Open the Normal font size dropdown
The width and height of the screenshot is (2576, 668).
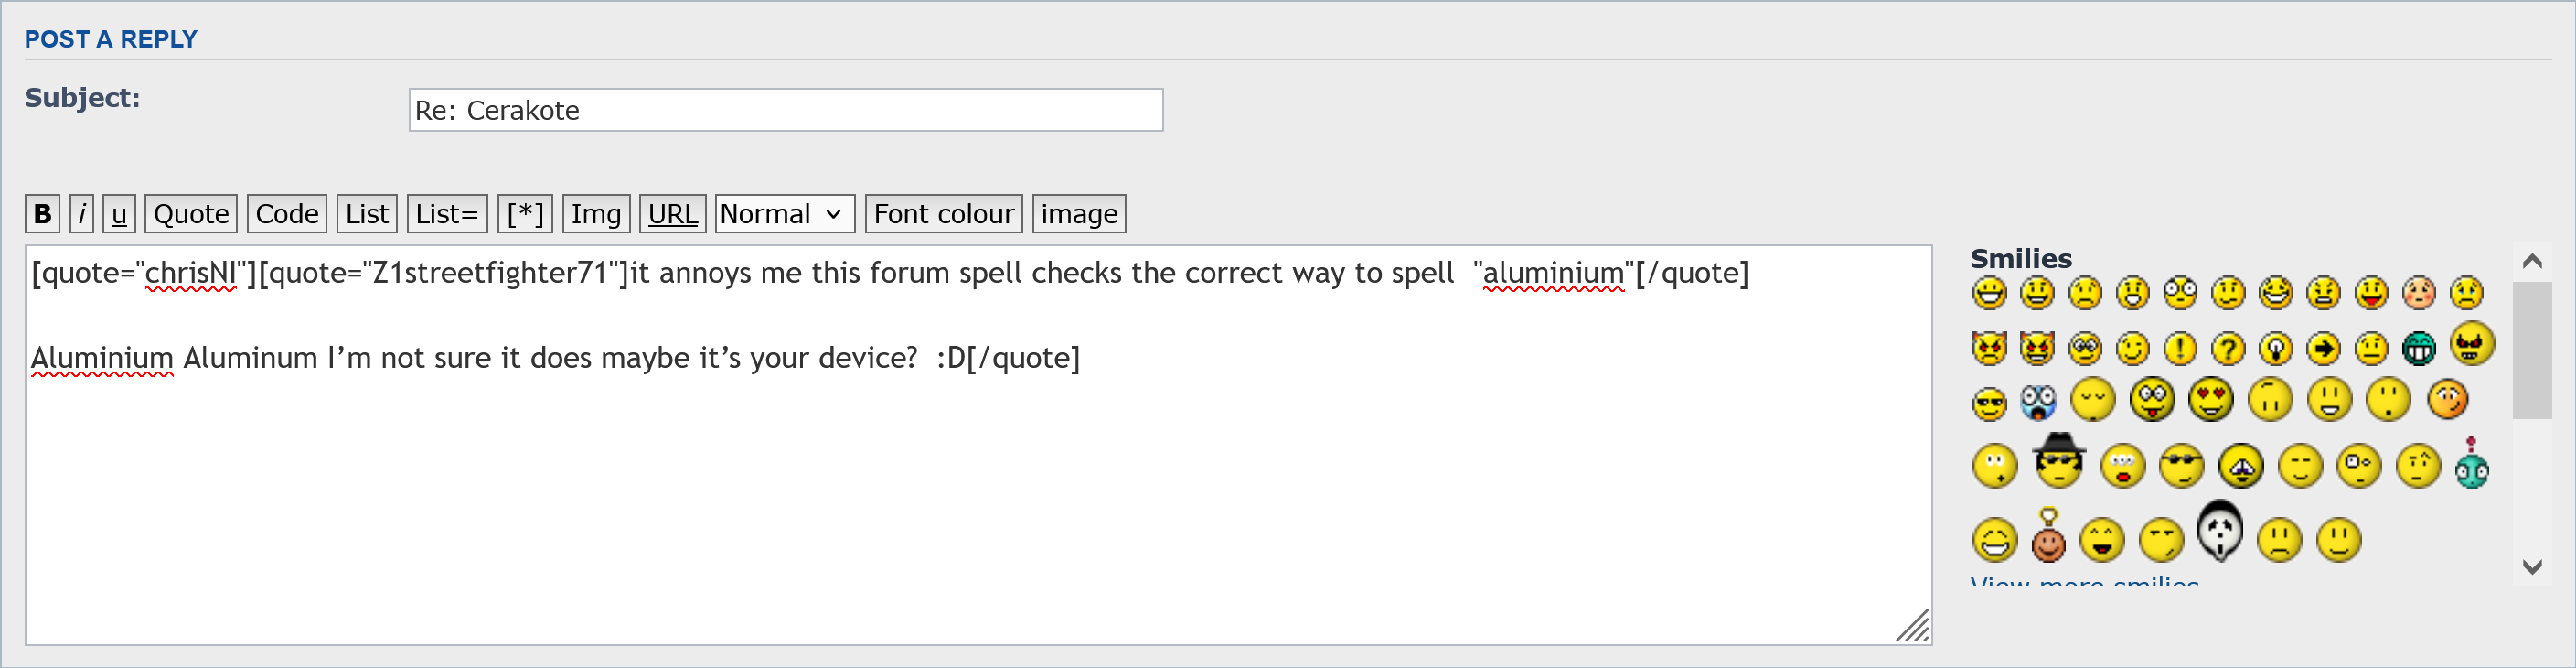tap(784, 214)
